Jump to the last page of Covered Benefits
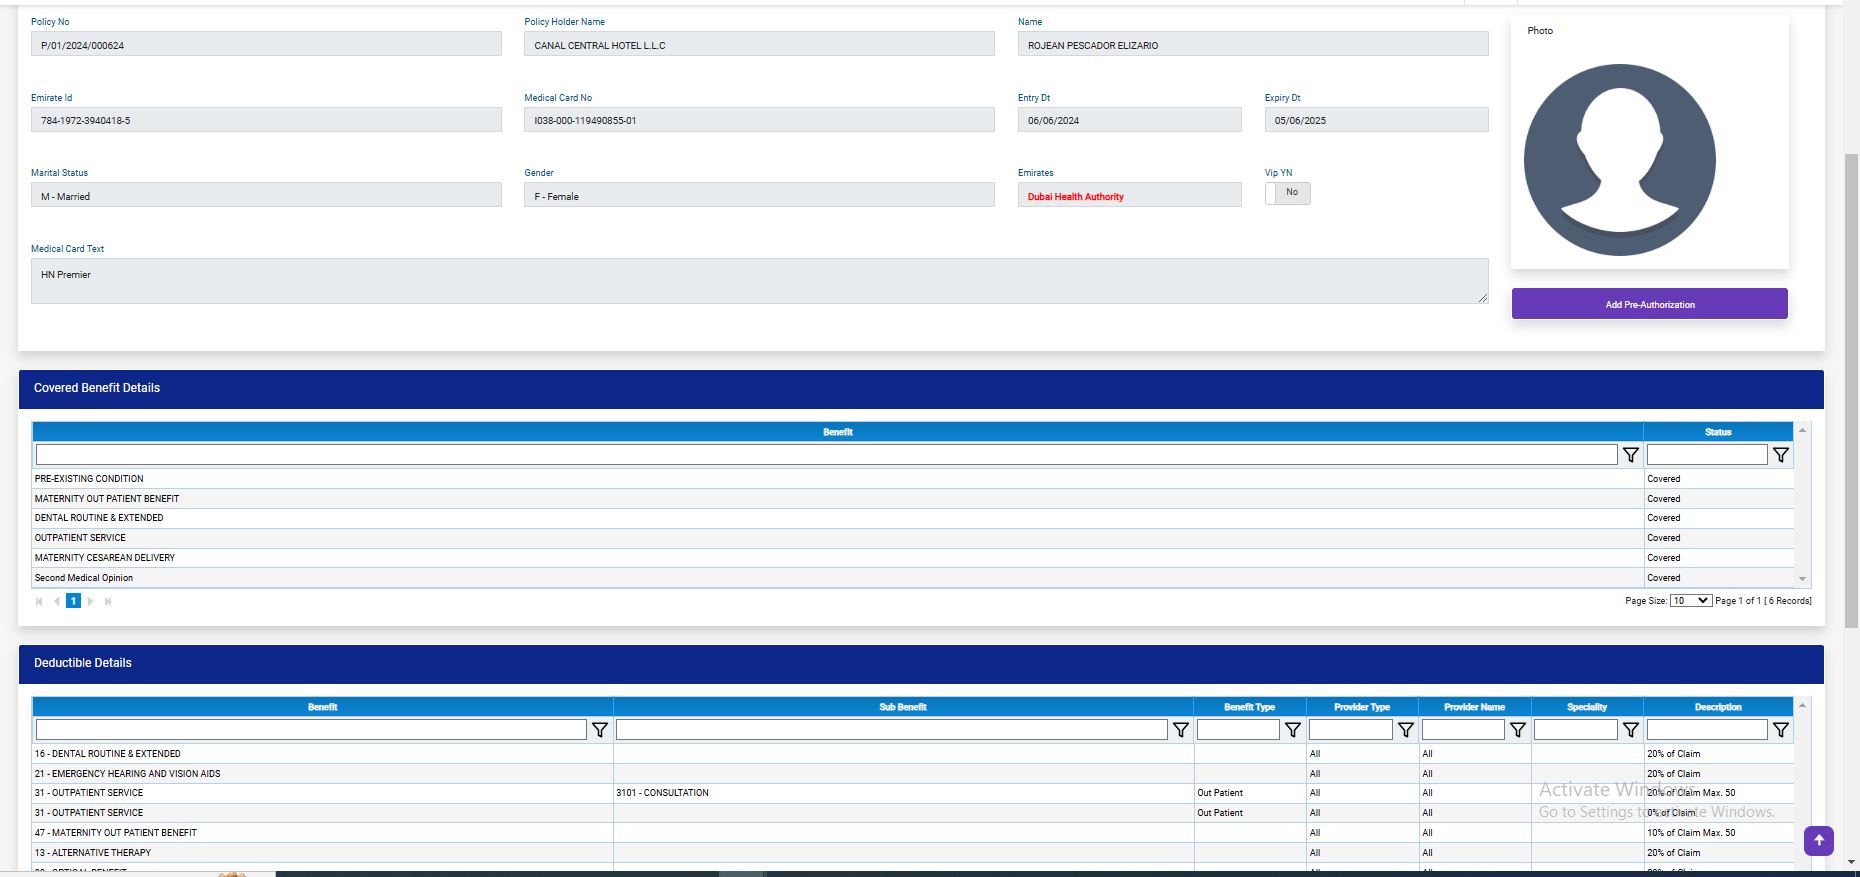 (108, 601)
